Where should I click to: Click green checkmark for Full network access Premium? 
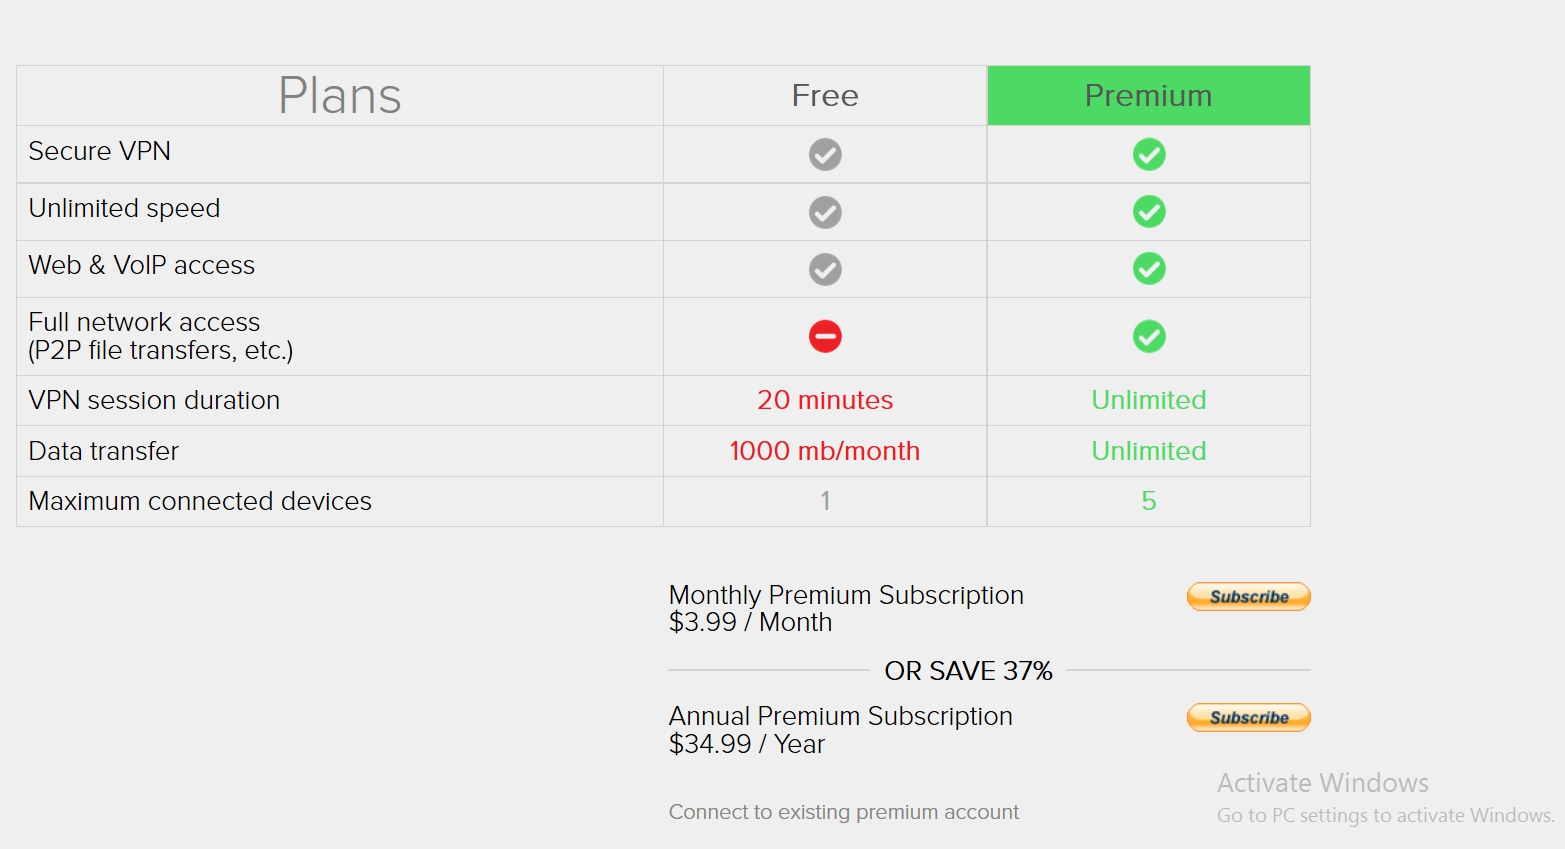tap(1149, 336)
